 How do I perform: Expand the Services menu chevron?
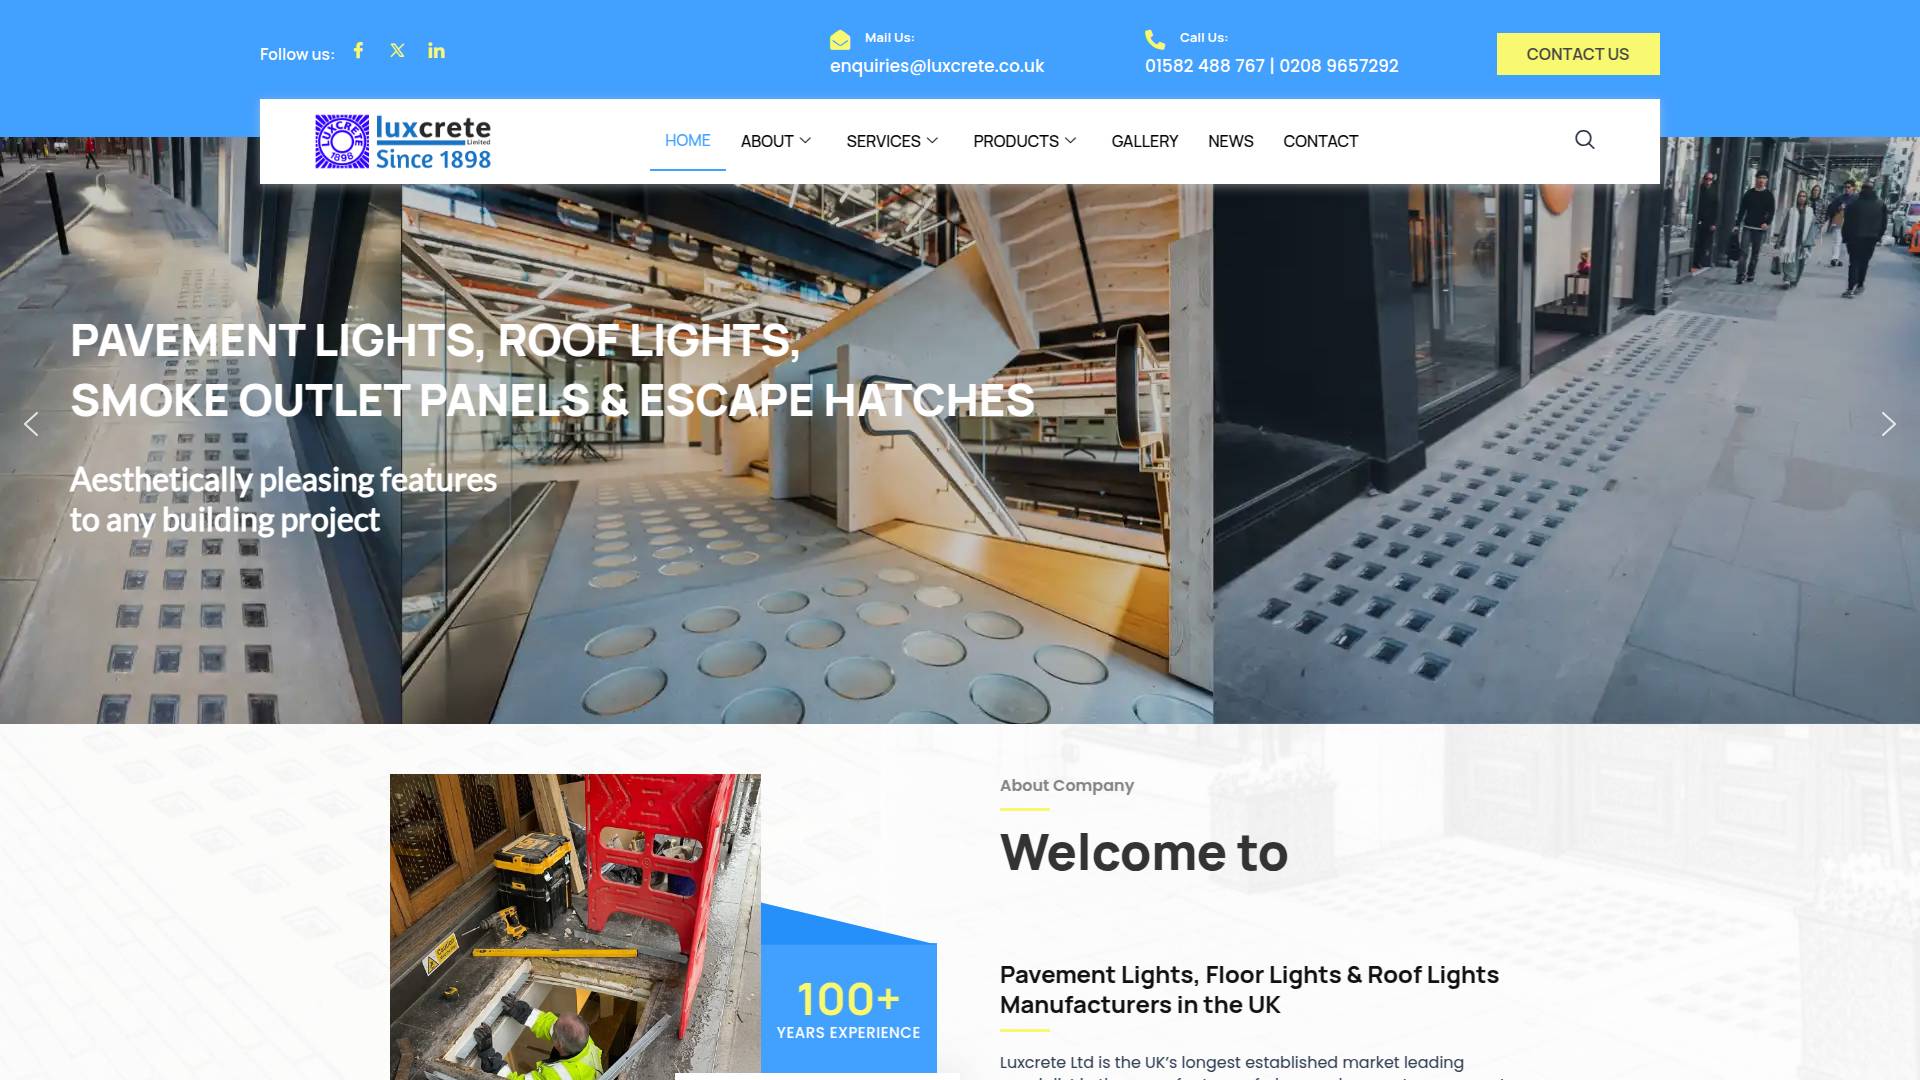(x=932, y=141)
